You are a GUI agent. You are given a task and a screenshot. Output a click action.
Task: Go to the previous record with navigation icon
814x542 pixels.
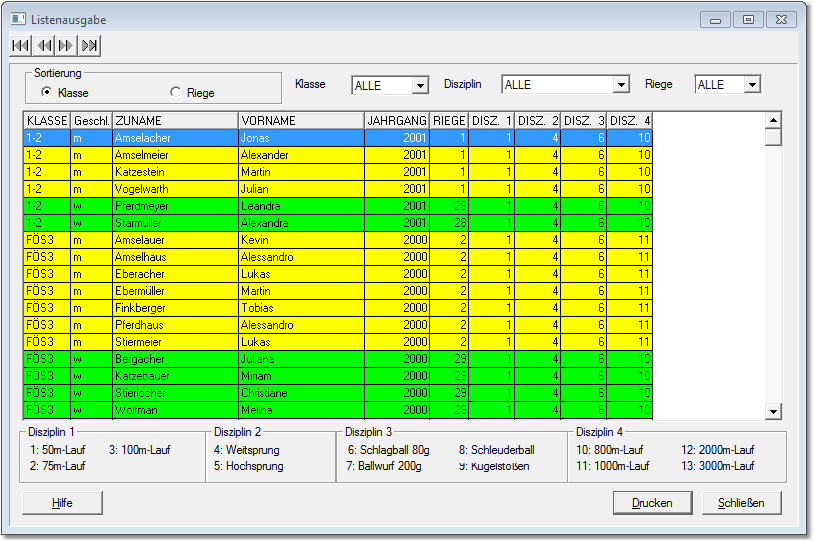coord(44,45)
